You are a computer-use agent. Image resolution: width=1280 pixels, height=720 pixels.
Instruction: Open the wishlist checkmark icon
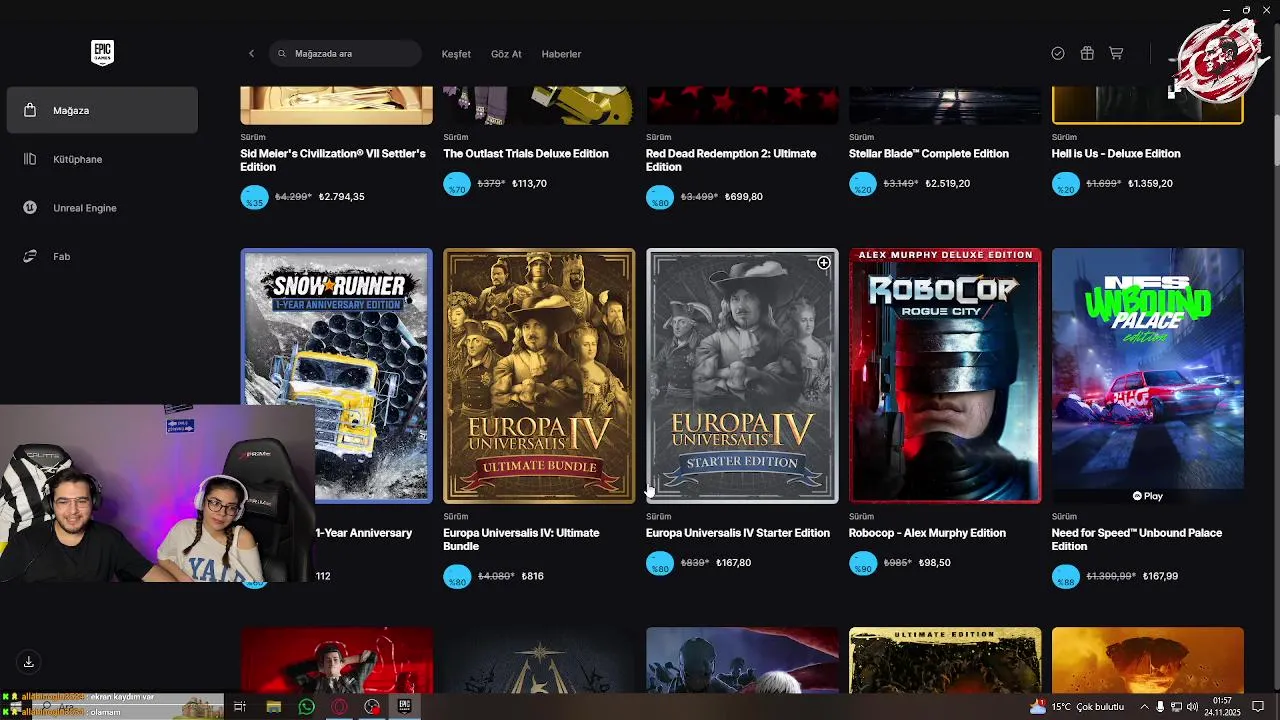1058,54
